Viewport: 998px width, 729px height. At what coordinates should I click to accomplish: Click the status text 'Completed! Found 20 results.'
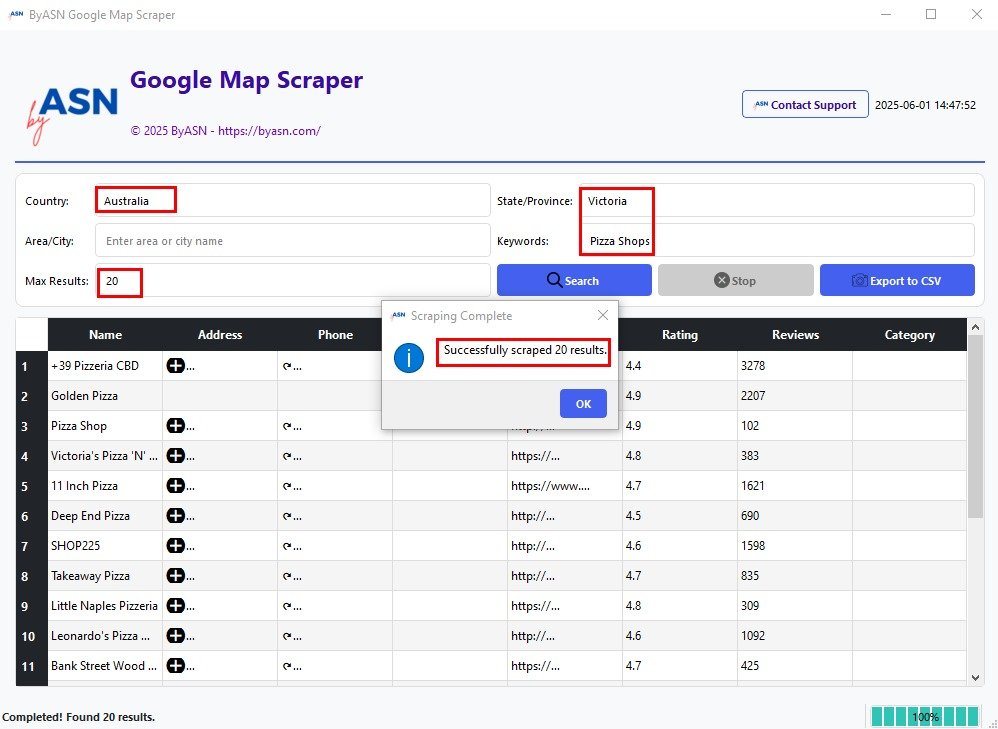(79, 717)
